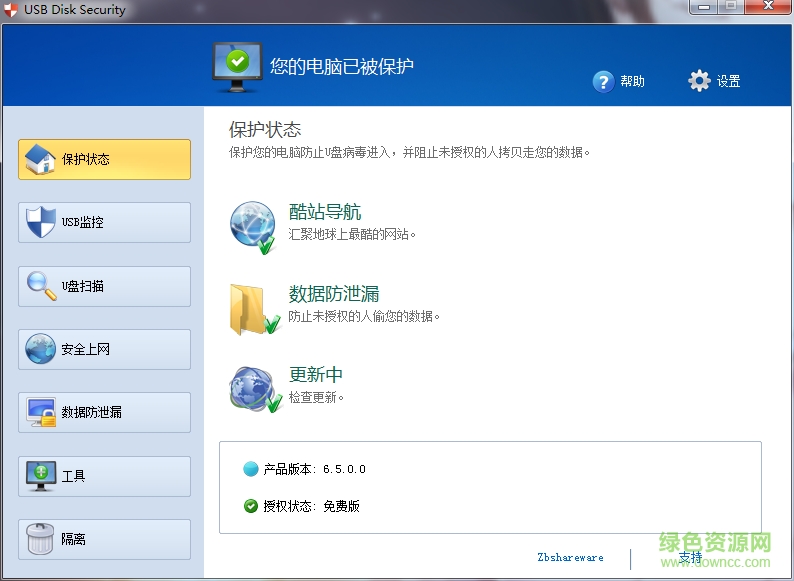Click the locked monitor icon on 数据防泄漏
This screenshot has height=581, width=794.
click(42, 412)
